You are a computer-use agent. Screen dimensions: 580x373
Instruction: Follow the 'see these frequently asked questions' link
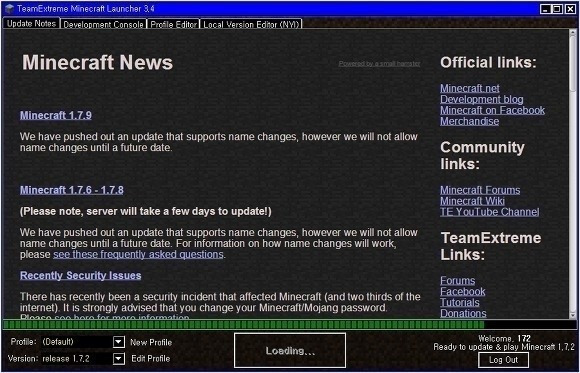138,255
